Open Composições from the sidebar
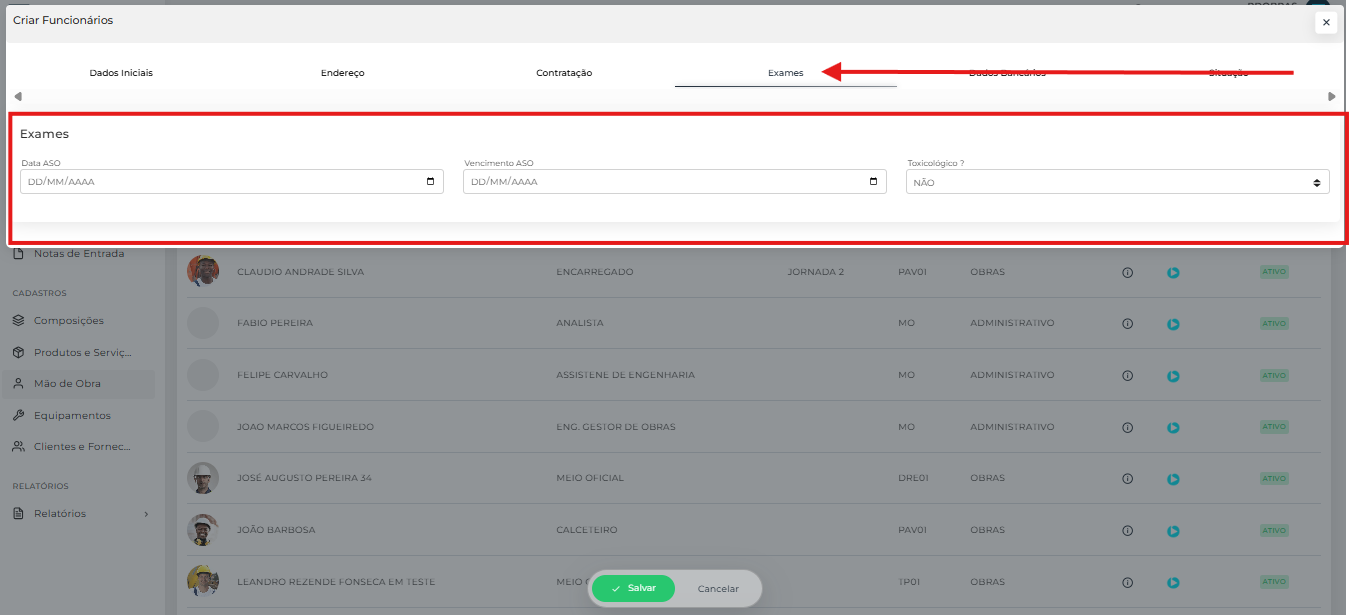Viewport: 1349px width, 615px height. pyautogui.click(x=68, y=321)
